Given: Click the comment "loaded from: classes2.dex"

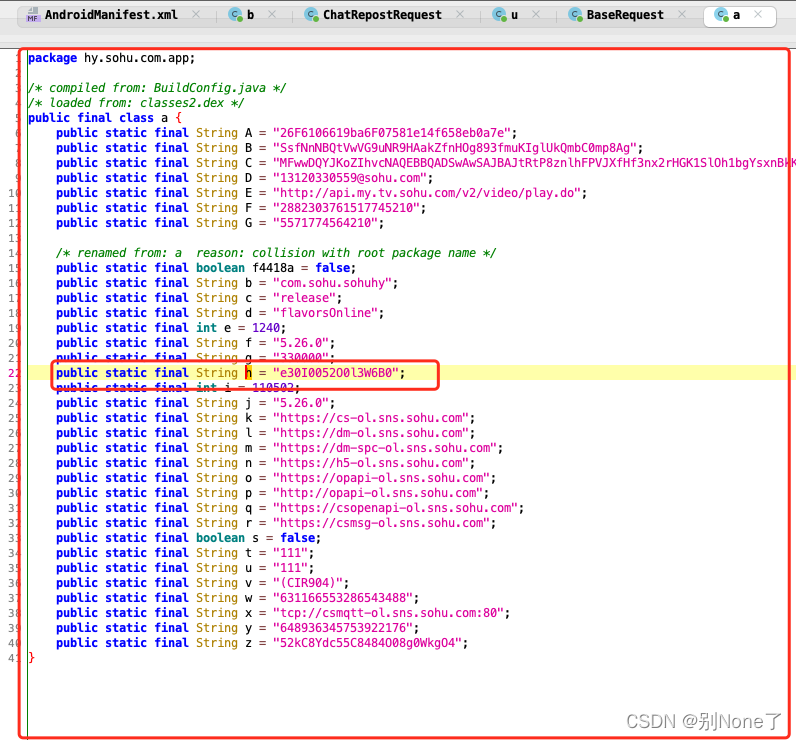Looking at the screenshot, I should [136, 103].
